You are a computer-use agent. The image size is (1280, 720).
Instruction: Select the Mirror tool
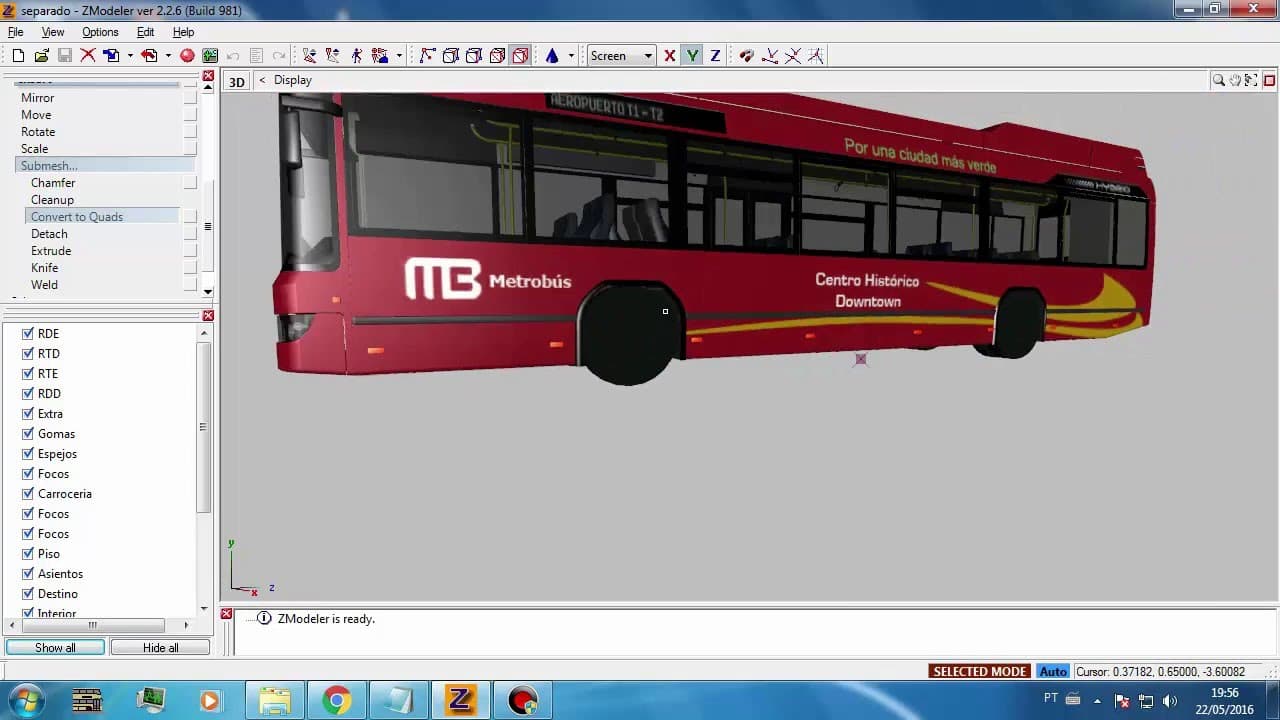pyautogui.click(x=38, y=98)
